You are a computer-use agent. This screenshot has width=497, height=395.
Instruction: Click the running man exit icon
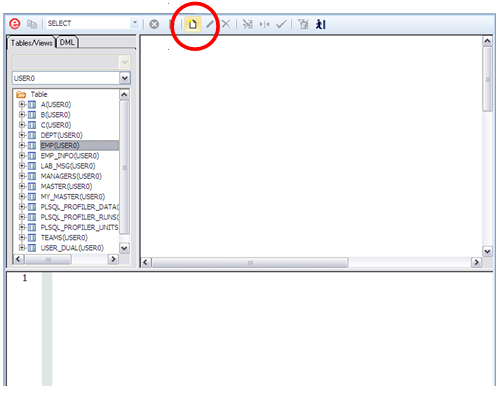tap(320, 24)
